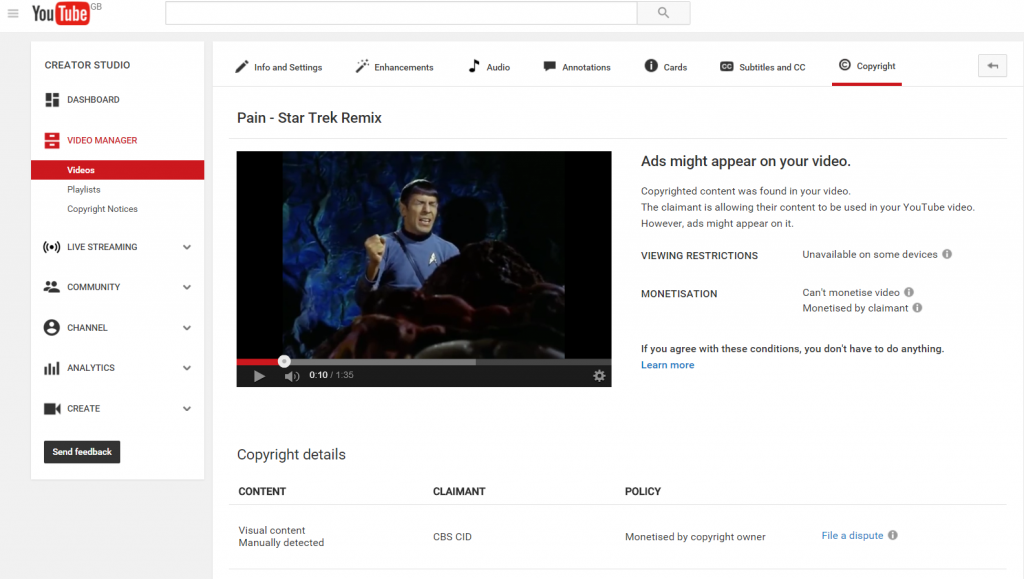Click Monetised by copyright owner policy text
The width and height of the screenshot is (1024, 579).
[x=695, y=537]
